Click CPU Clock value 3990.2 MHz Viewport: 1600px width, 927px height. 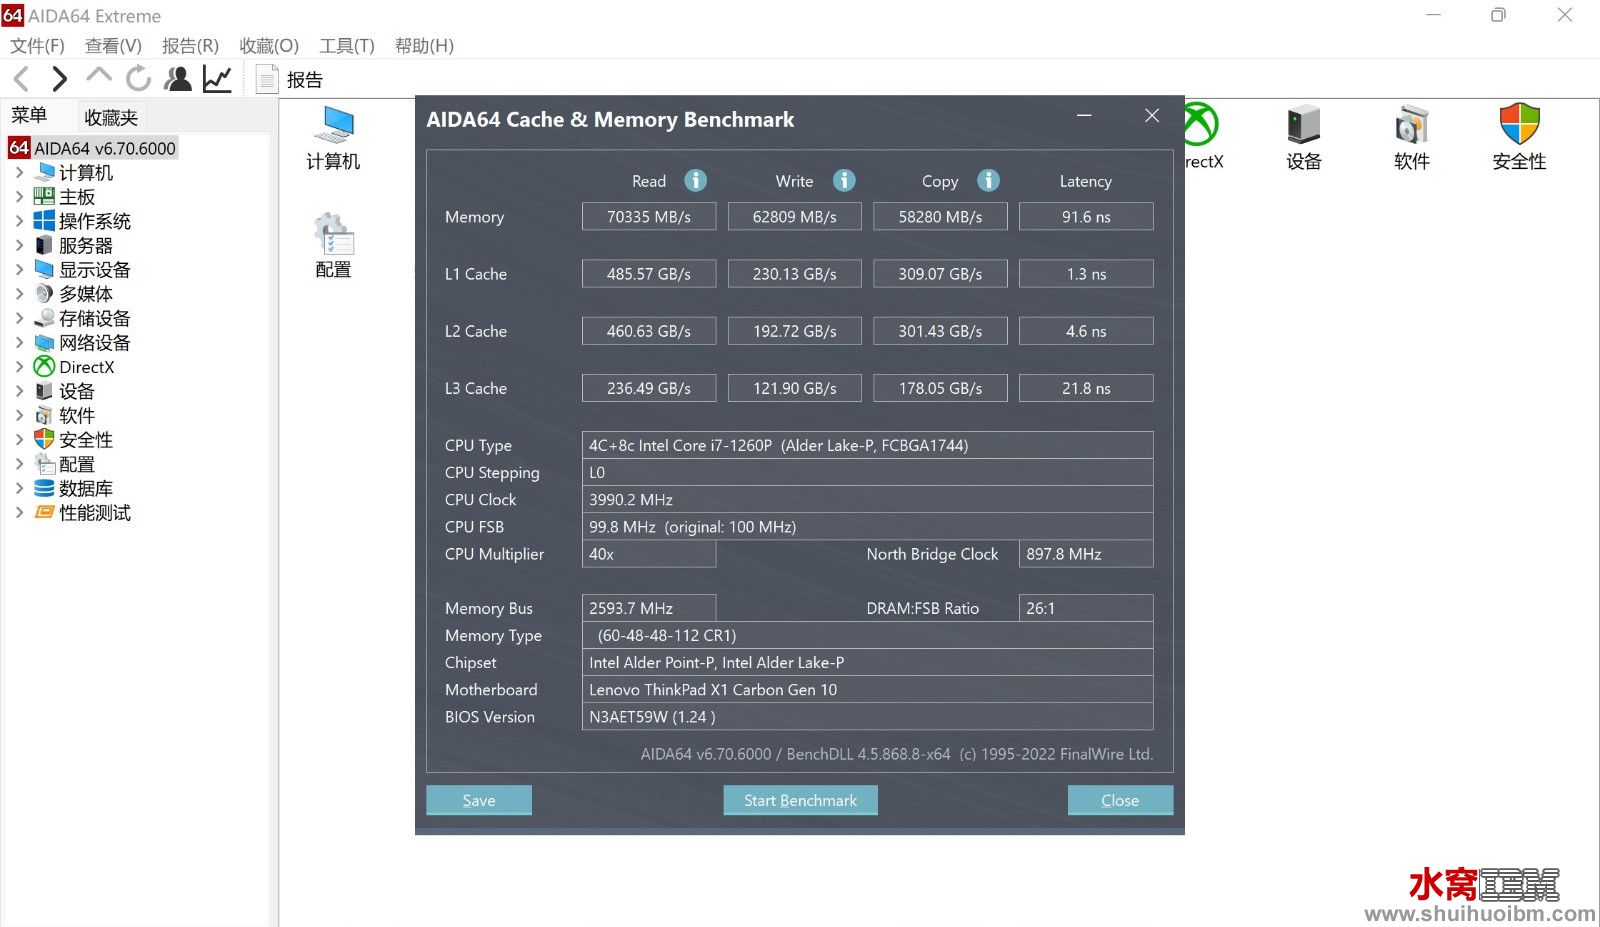click(x=867, y=499)
